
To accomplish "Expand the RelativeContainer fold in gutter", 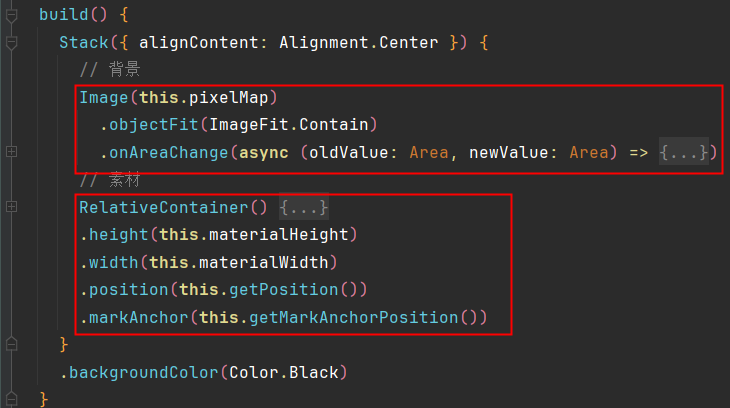I will [11, 207].
